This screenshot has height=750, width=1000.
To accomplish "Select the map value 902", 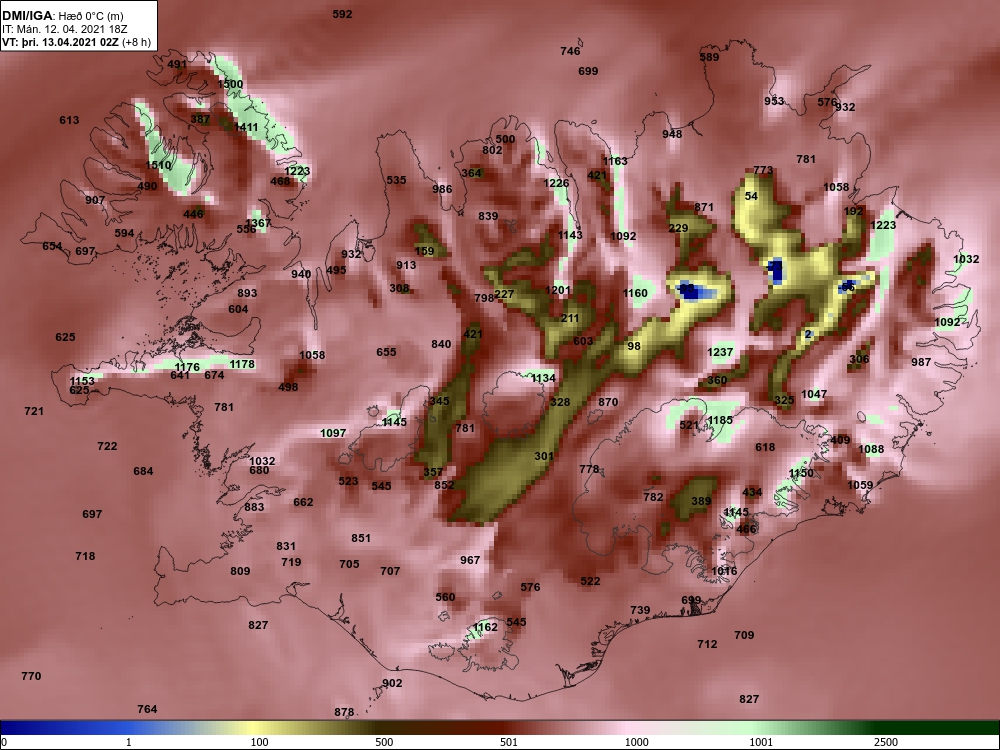I will tap(392, 683).
